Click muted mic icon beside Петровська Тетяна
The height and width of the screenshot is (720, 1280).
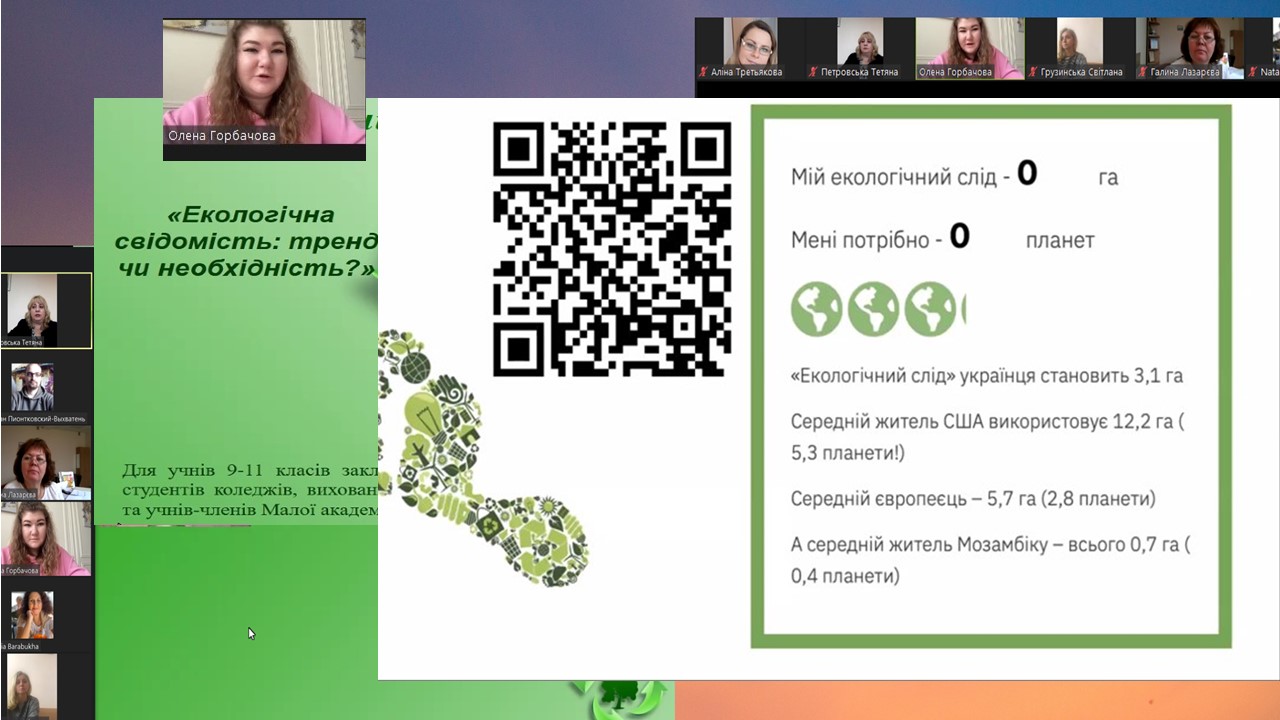click(x=814, y=72)
